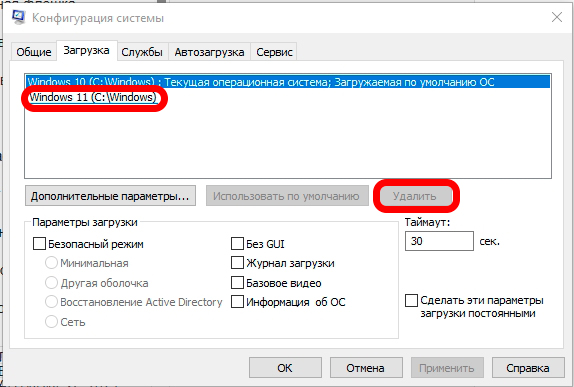Select the Windows 10 boot entry
The image size is (574, 387).
pos(288,82)
